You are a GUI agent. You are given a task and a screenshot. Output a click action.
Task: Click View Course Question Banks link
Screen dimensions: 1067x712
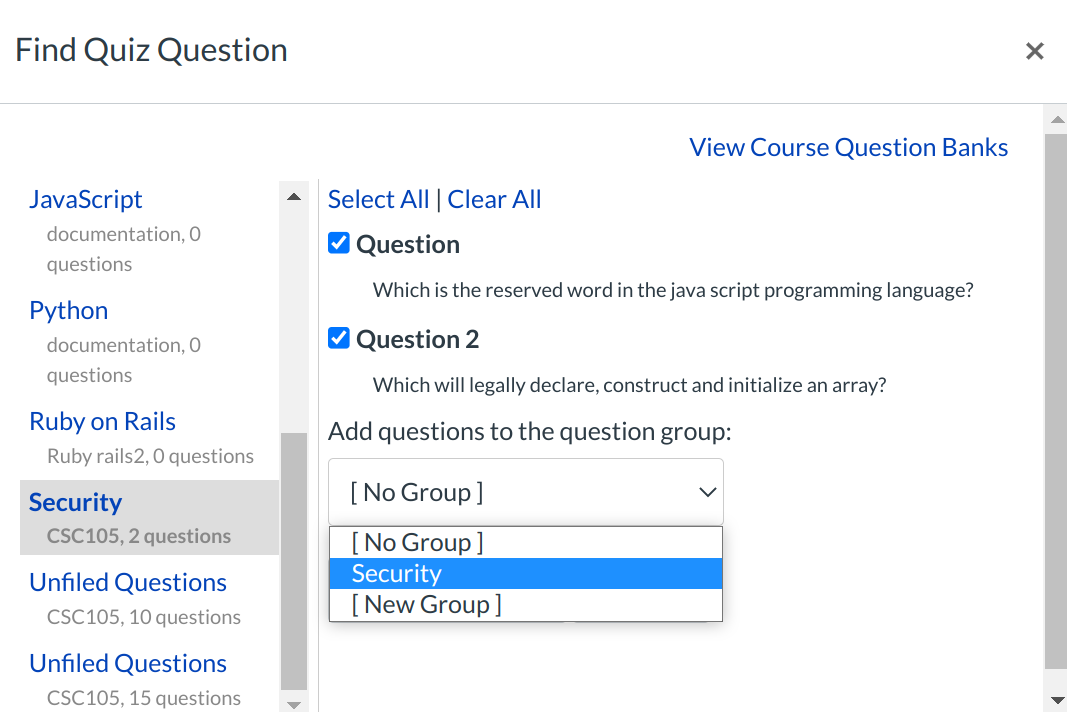[x=848, y=147]
